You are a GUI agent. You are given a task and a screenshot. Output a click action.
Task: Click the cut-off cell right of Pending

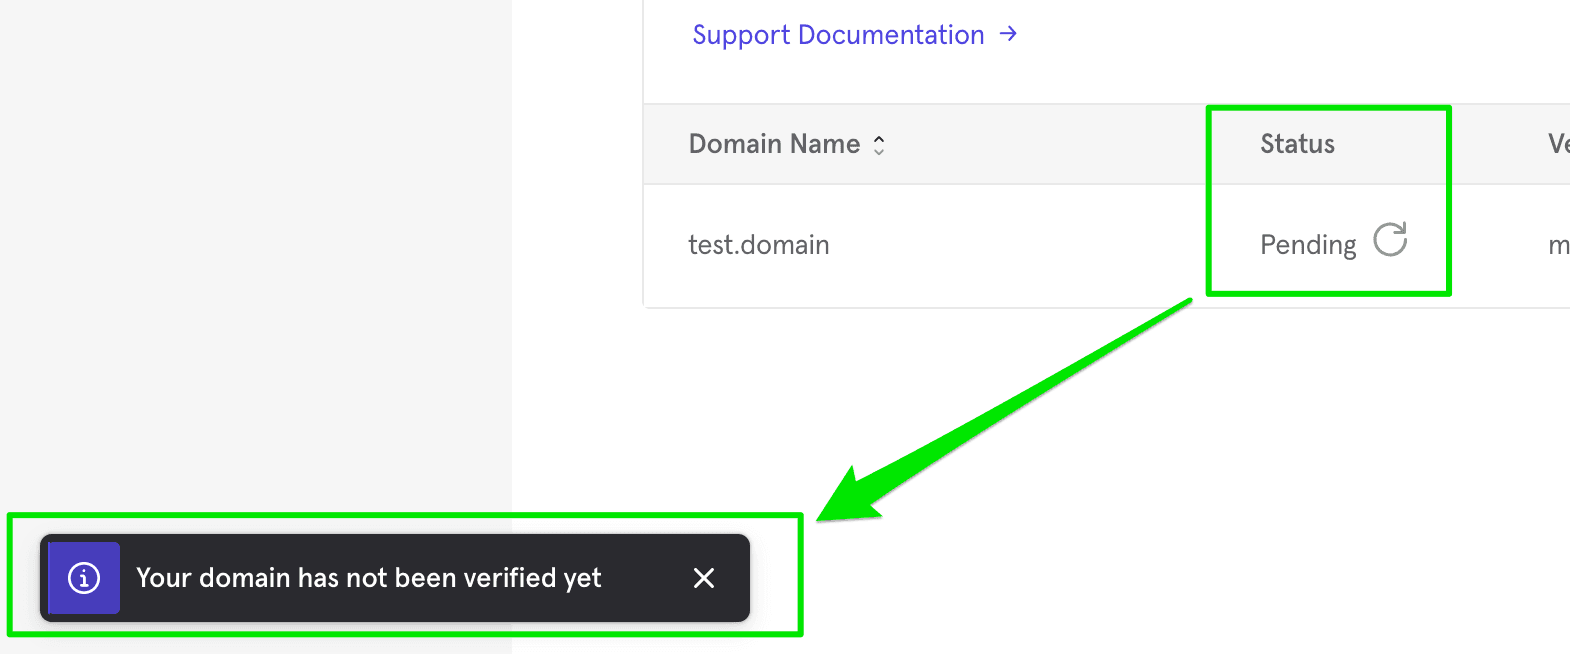tap(1558, 245)
